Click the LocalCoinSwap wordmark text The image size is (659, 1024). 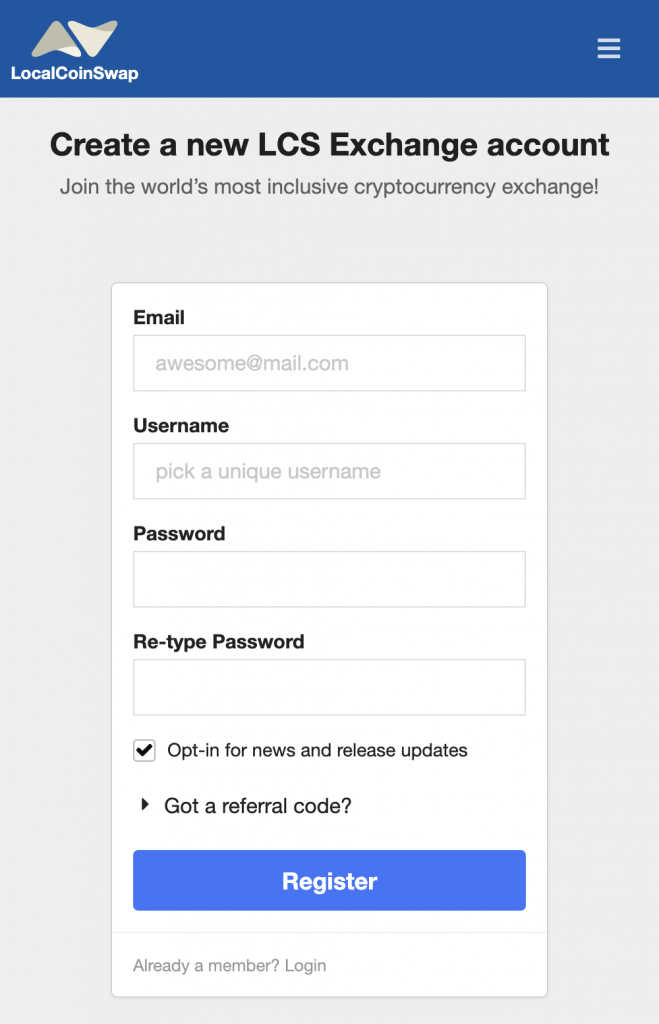tap(74, 73)
